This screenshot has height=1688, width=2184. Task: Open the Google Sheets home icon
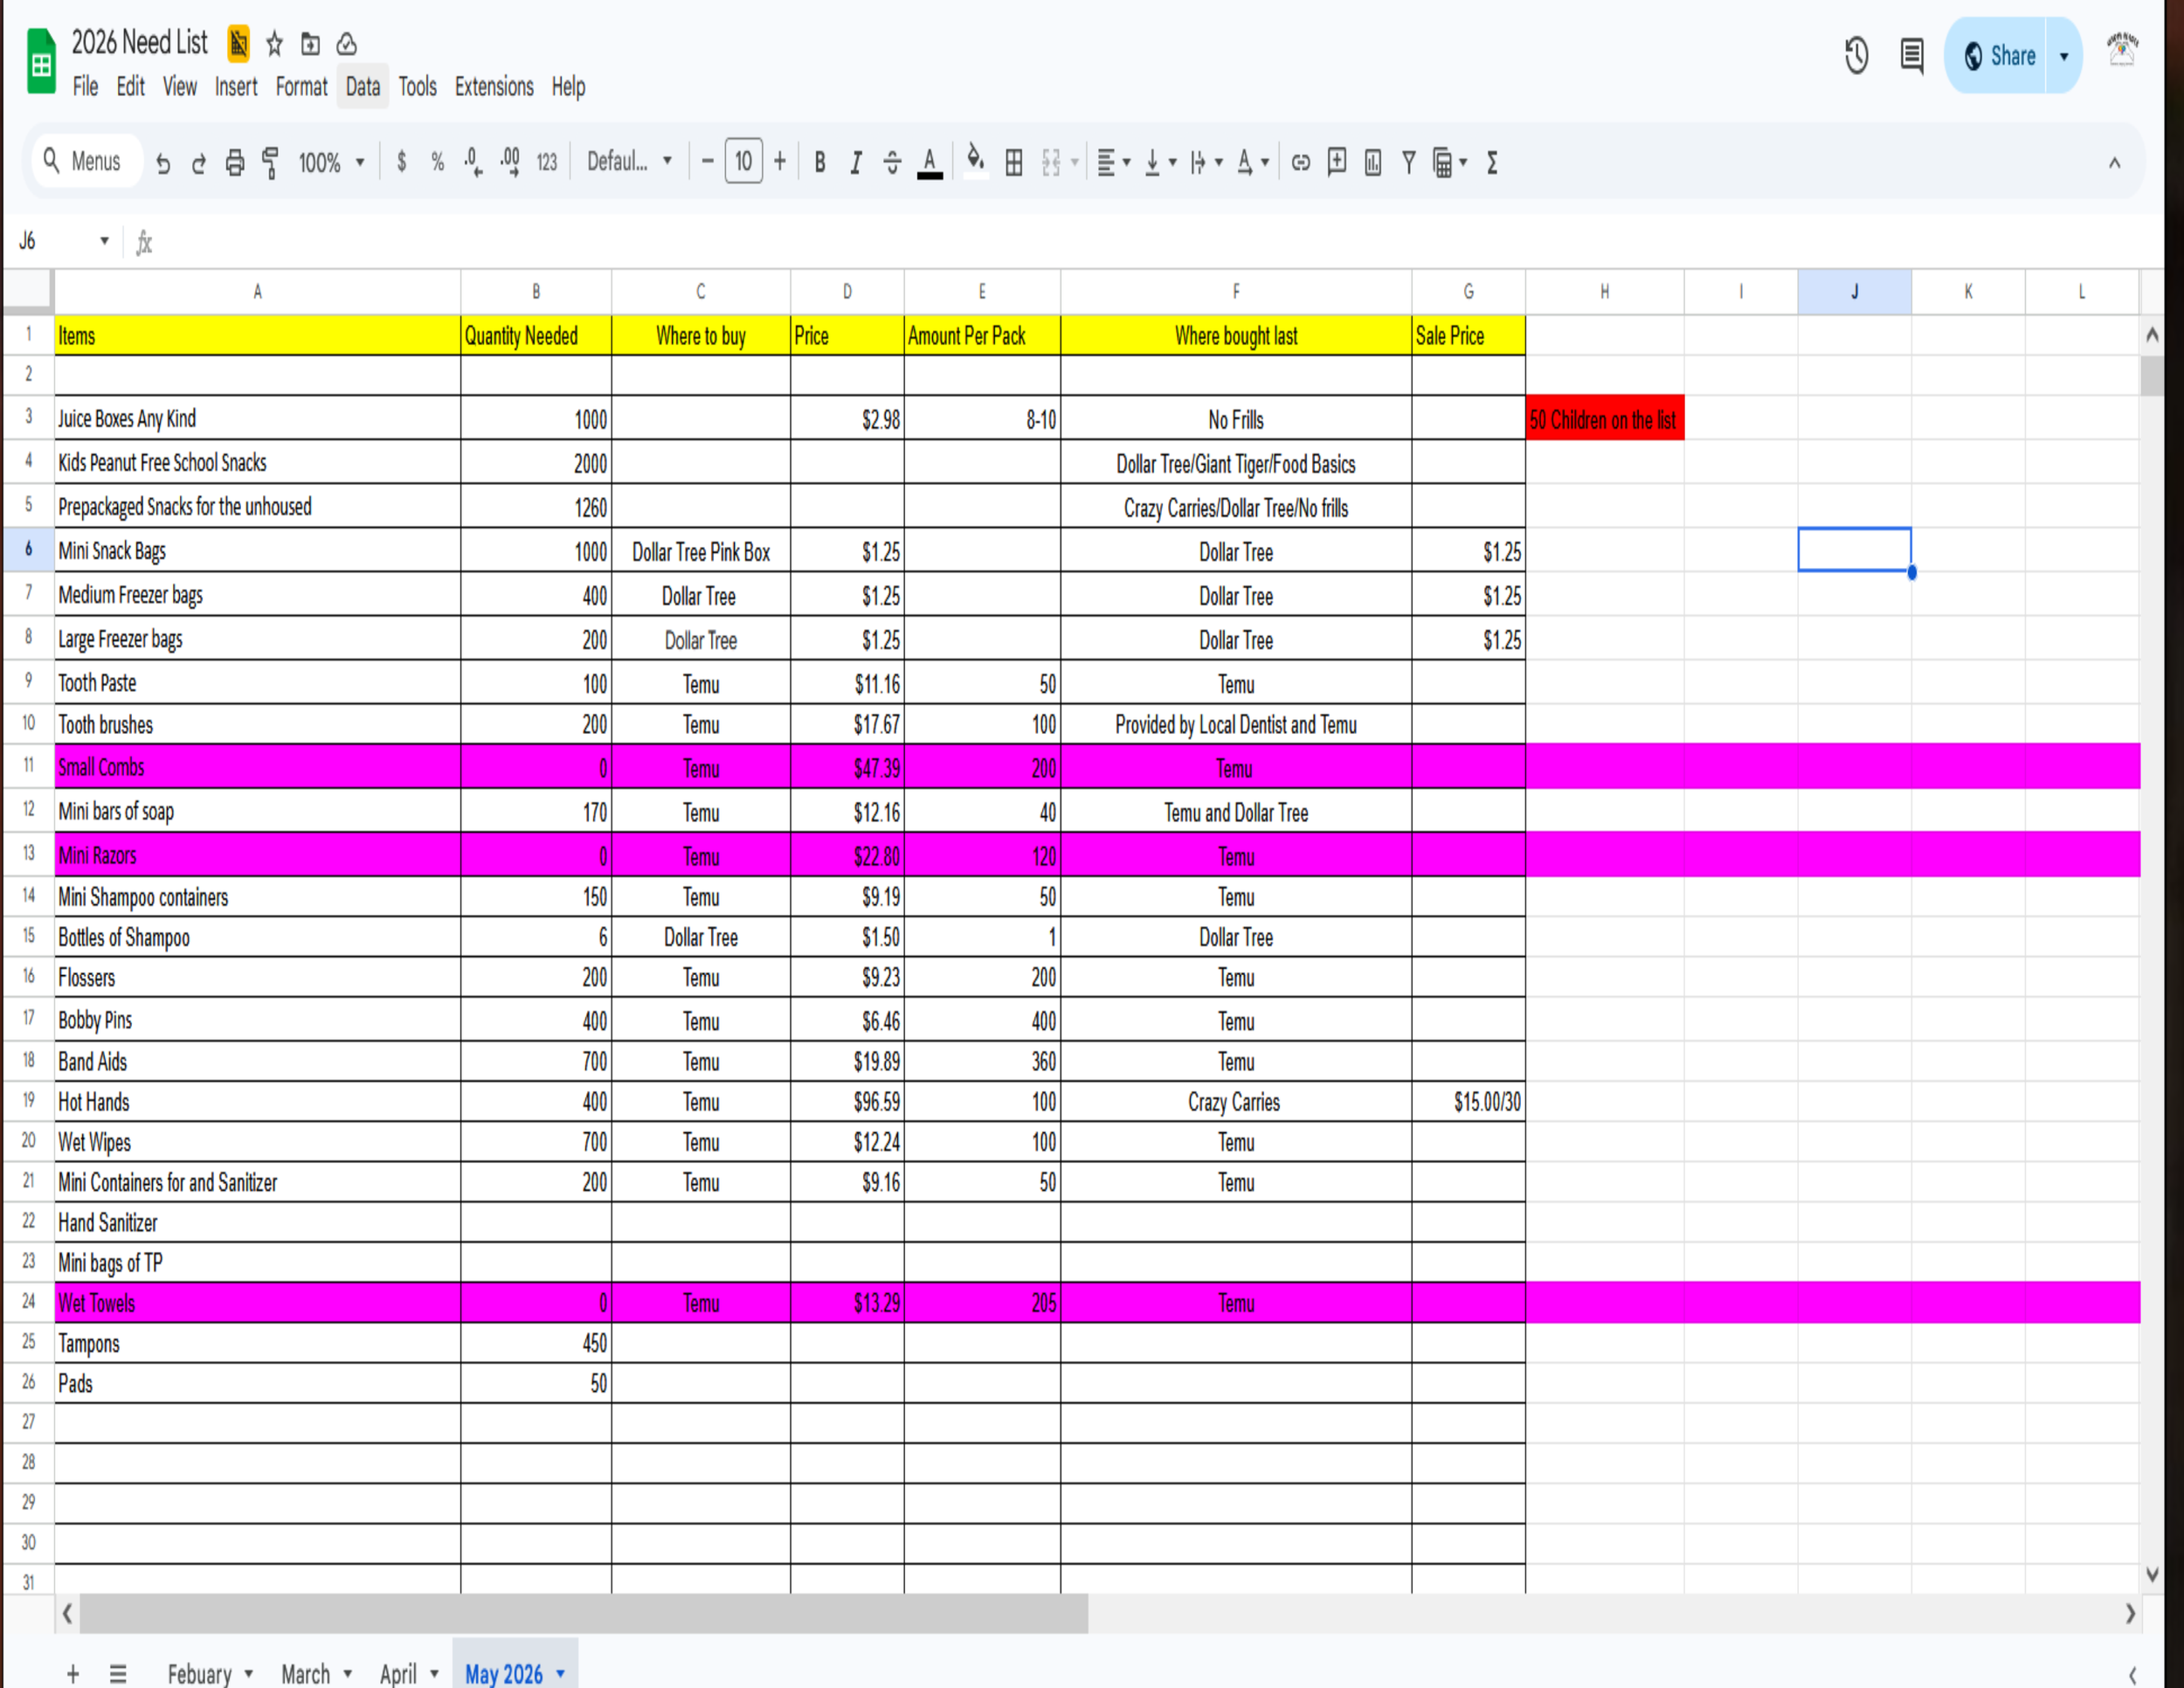(41, 62)
